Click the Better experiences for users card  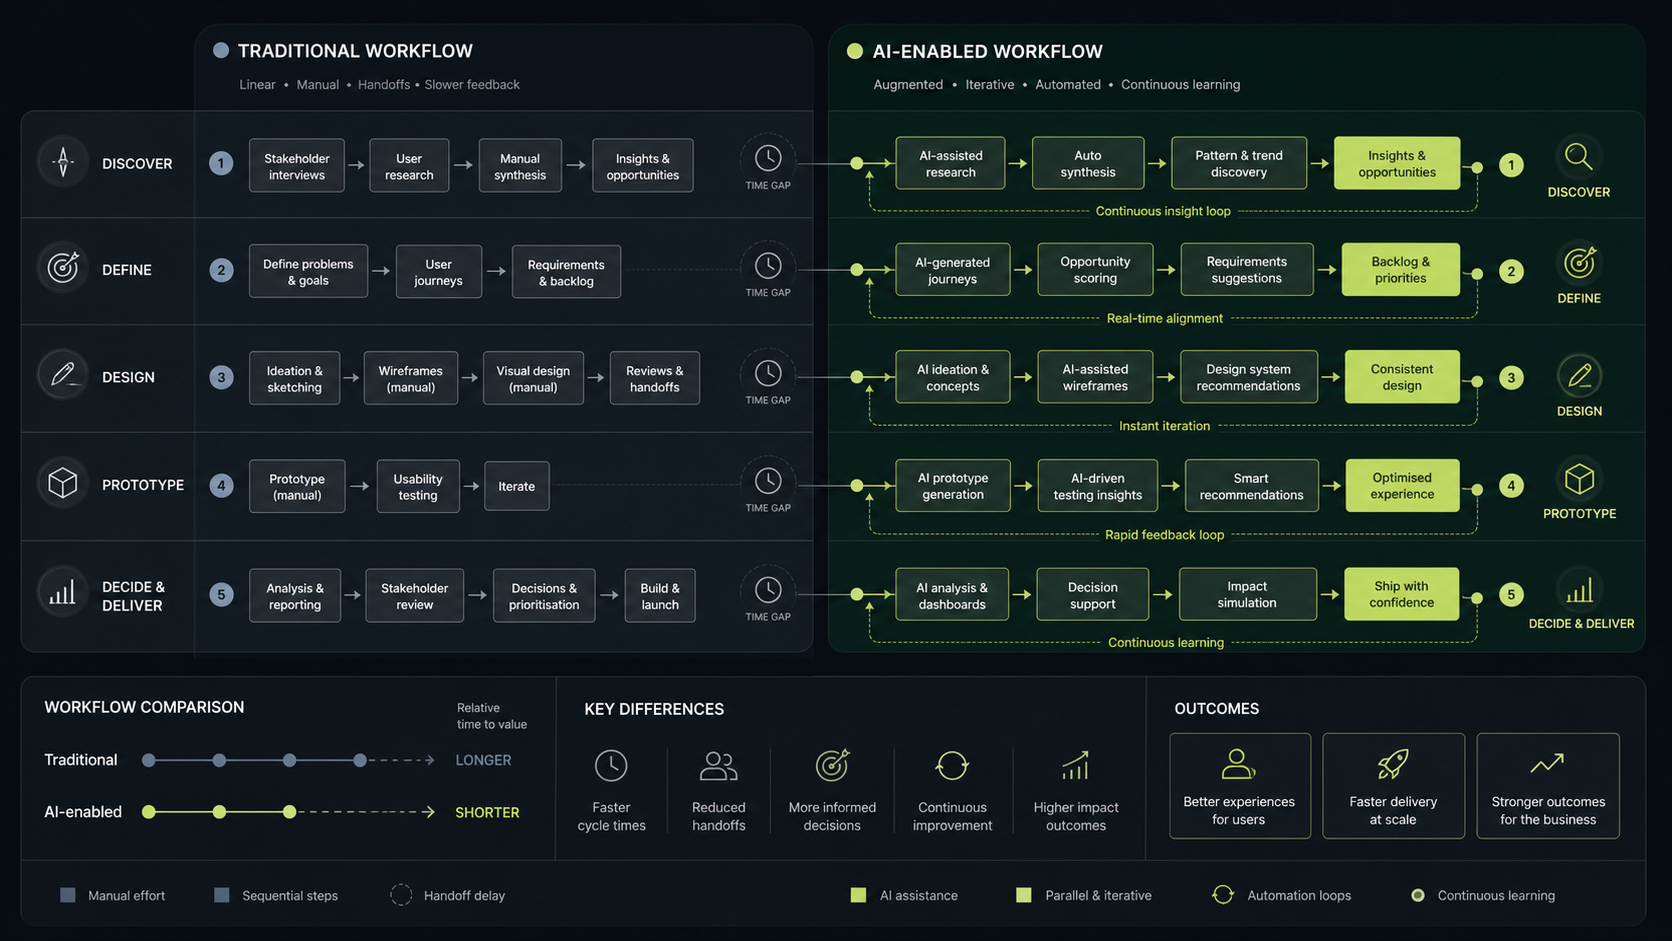coord(1240,786)
